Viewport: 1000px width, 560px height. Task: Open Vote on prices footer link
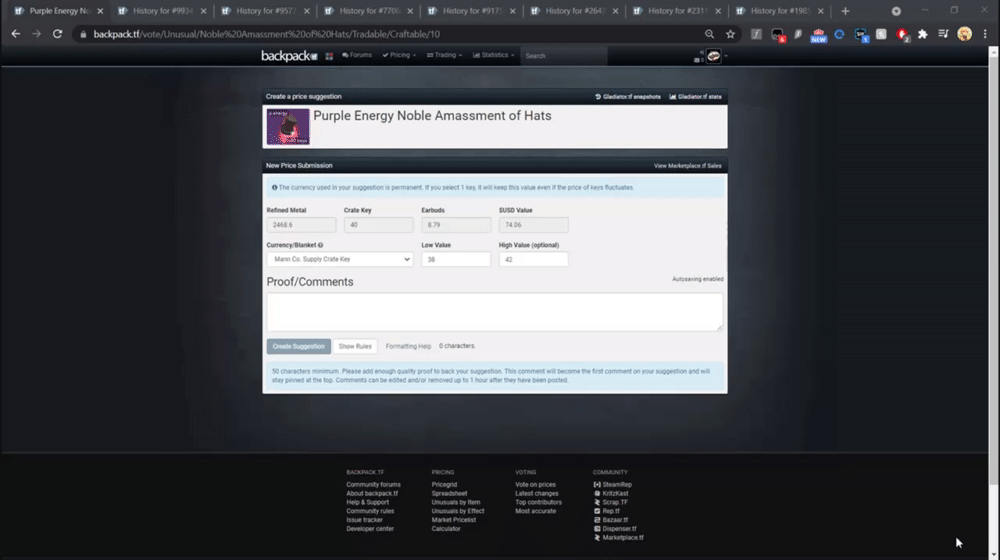[535, 485]
